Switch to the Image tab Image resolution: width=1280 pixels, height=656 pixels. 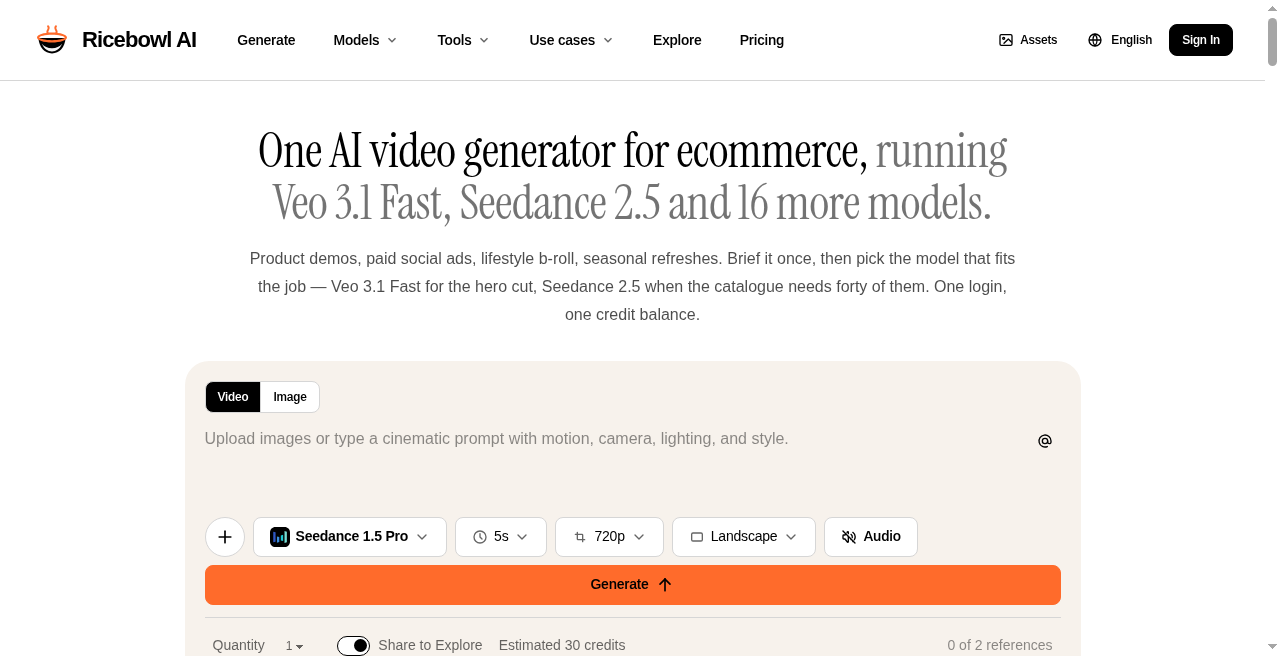tap(290, 397)
